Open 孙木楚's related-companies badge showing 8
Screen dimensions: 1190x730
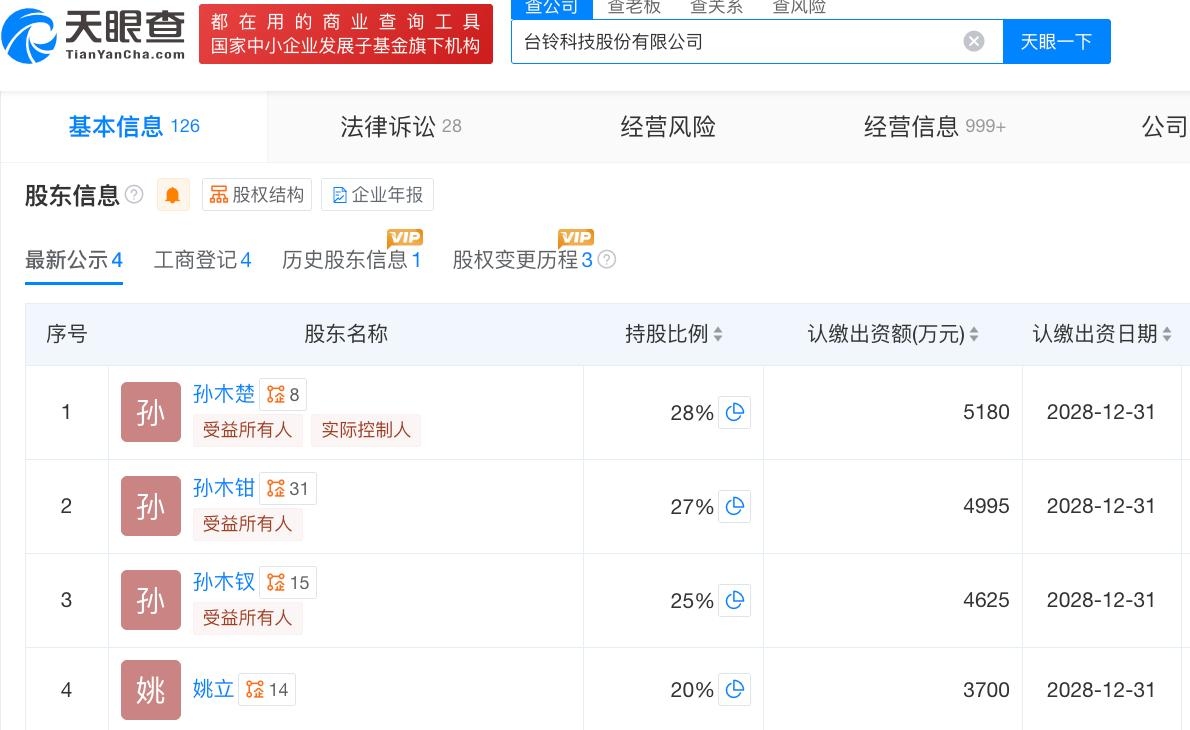click(283, 394)
